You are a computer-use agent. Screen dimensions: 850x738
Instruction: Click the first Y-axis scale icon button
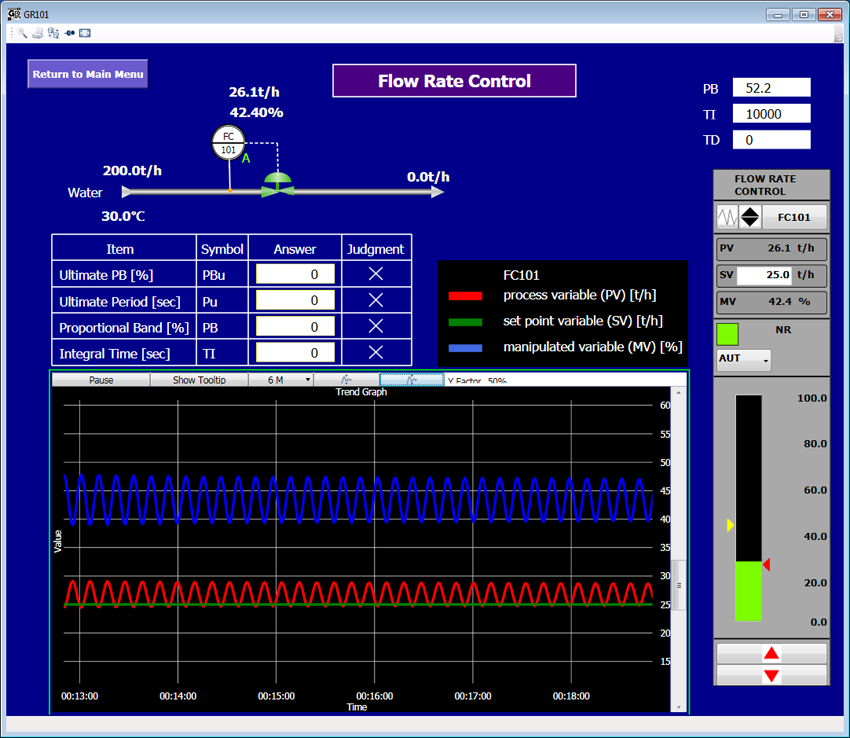(x=346, y=380)
